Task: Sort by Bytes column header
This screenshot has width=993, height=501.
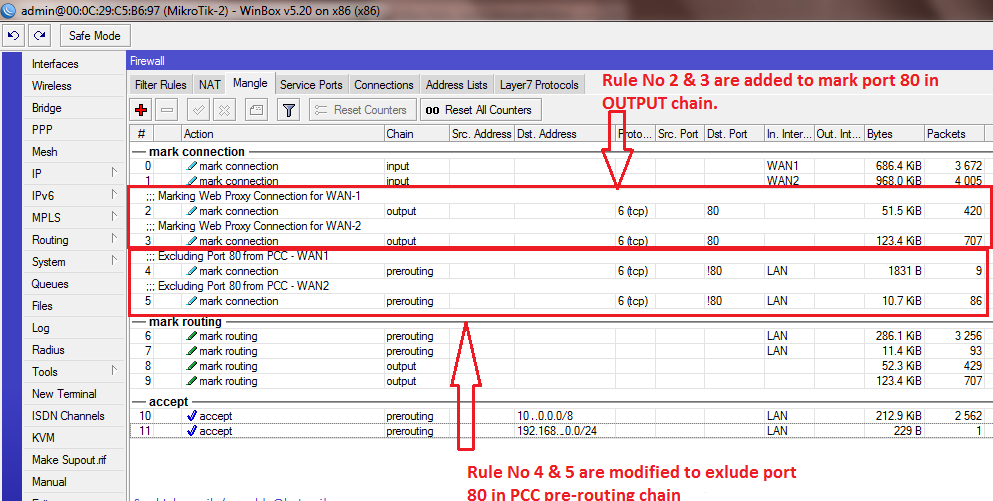Action: pyautogui.click(x=894, y=134)
